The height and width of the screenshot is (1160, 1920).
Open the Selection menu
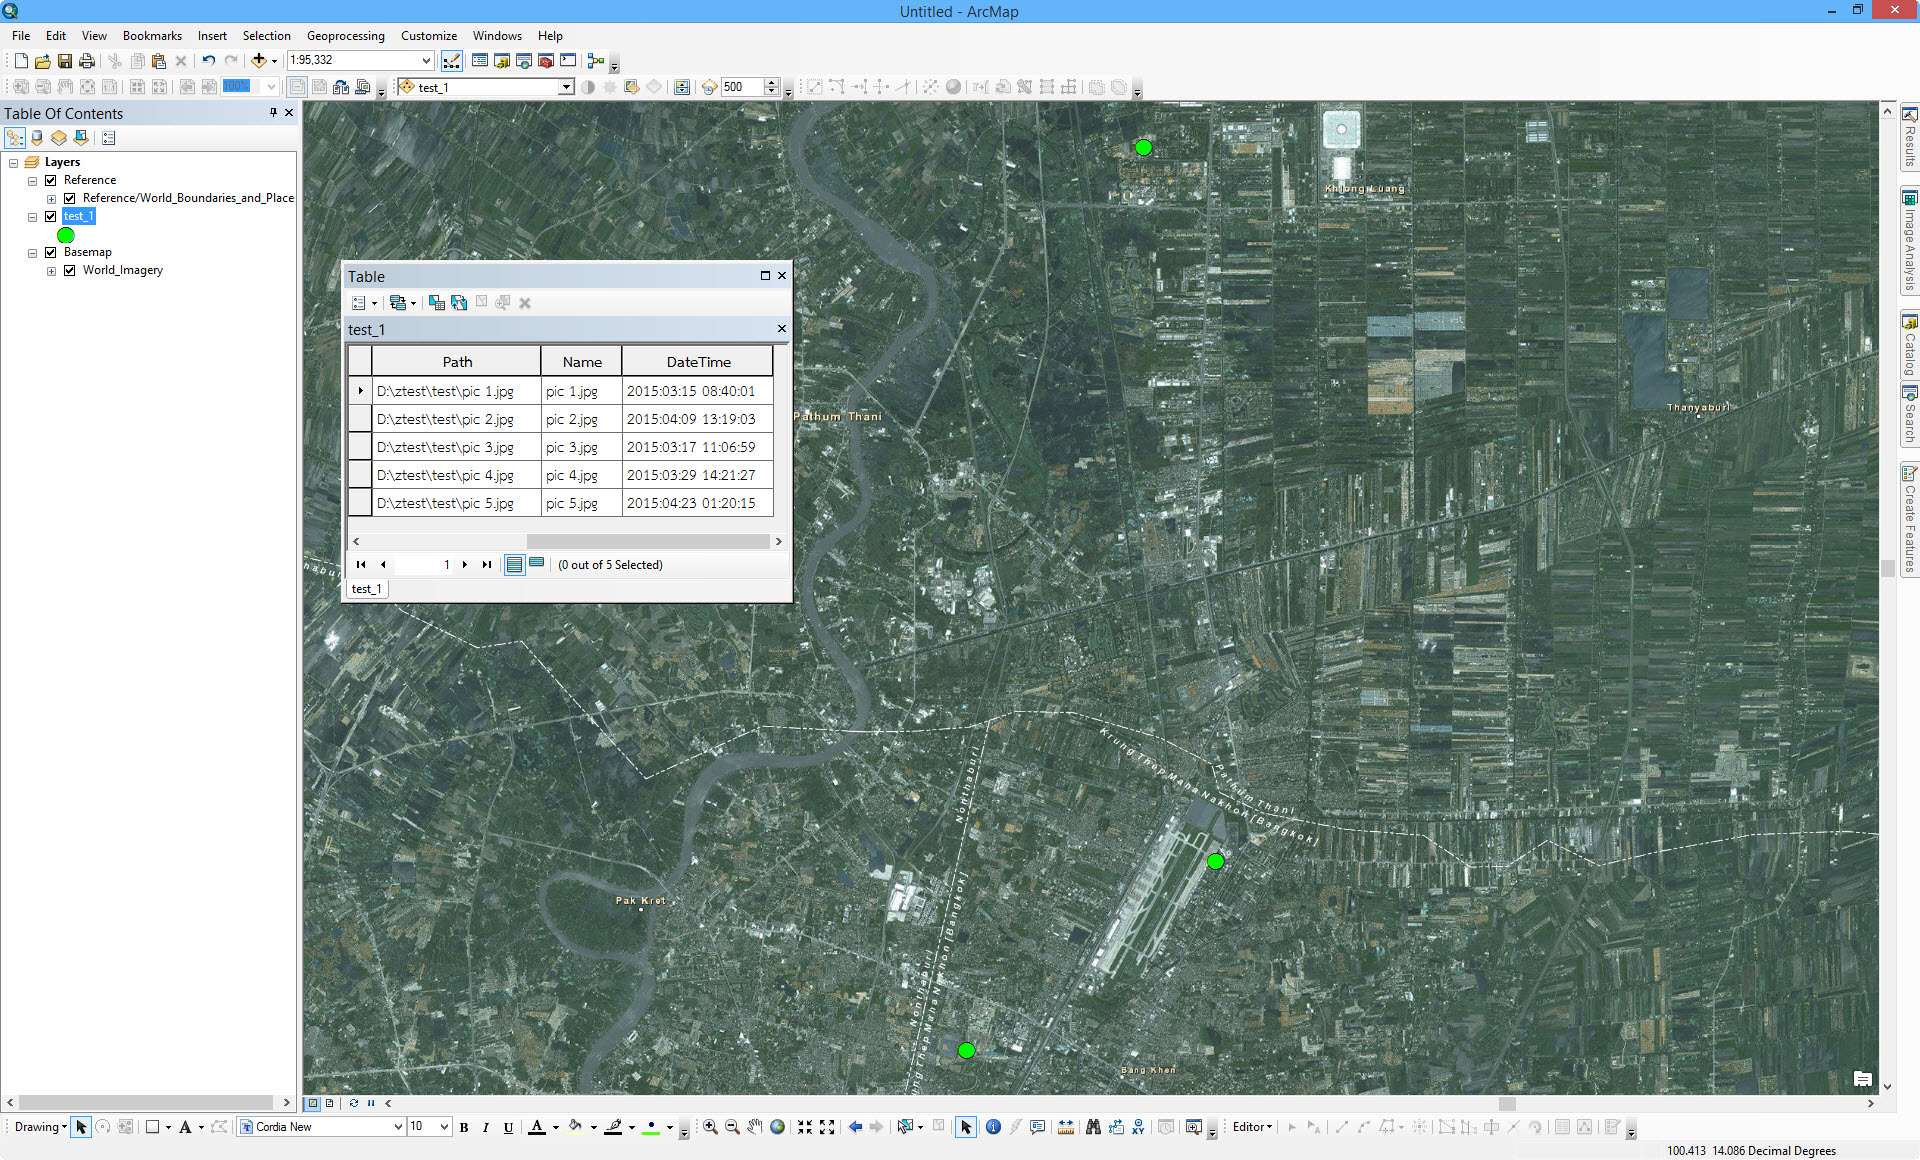(266, 36)
